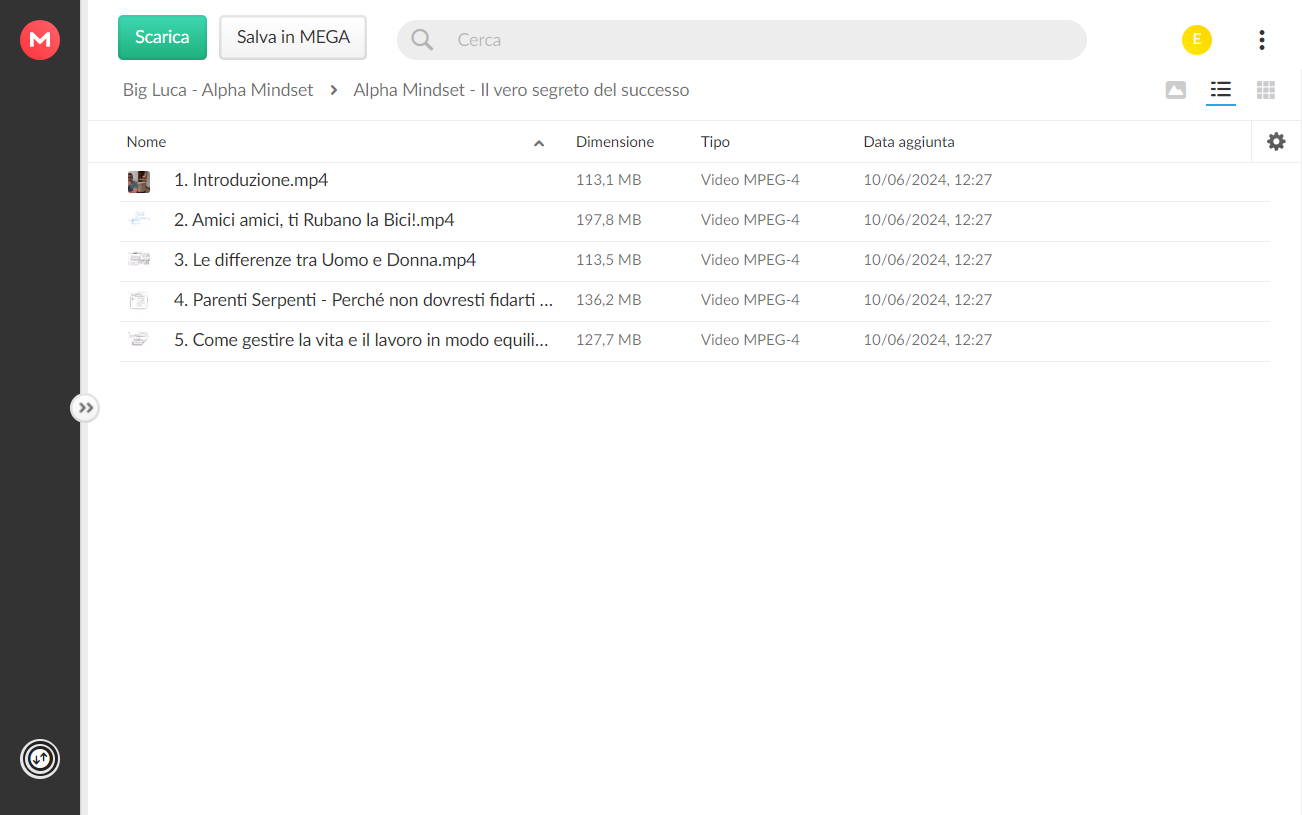Select the list view icon
This screenshot has height=815, width=1302.
[x=1220, y=90]
